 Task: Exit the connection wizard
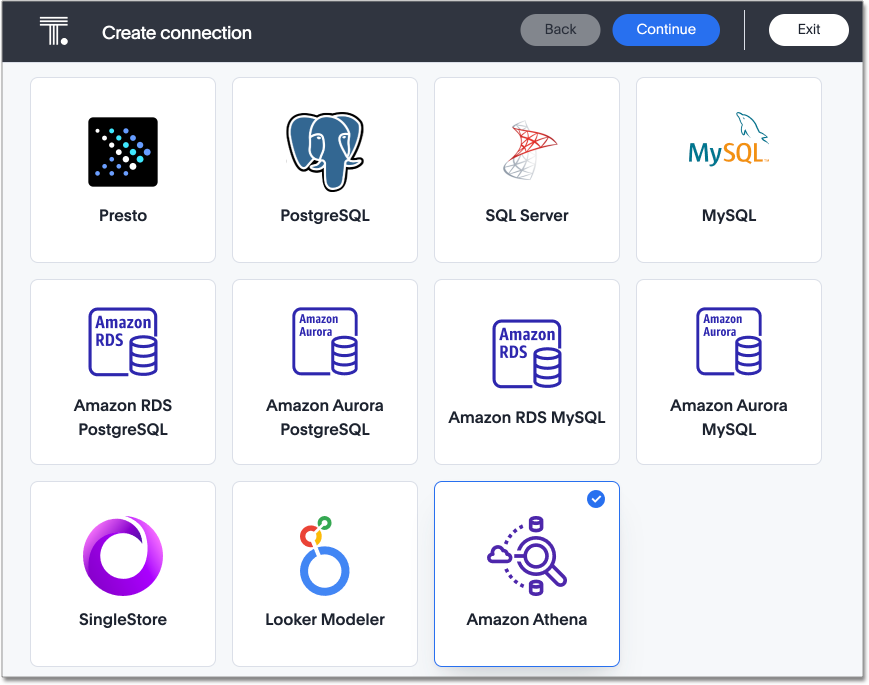(x=808, y=29)
